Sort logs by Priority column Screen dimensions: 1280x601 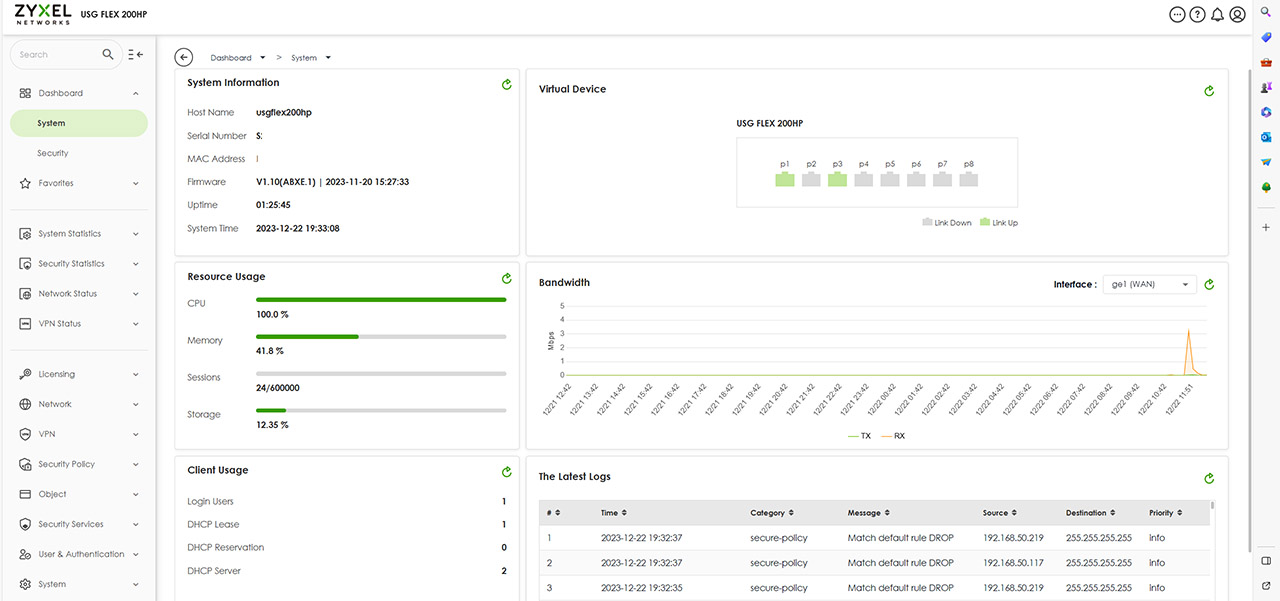click(1165, 513)
